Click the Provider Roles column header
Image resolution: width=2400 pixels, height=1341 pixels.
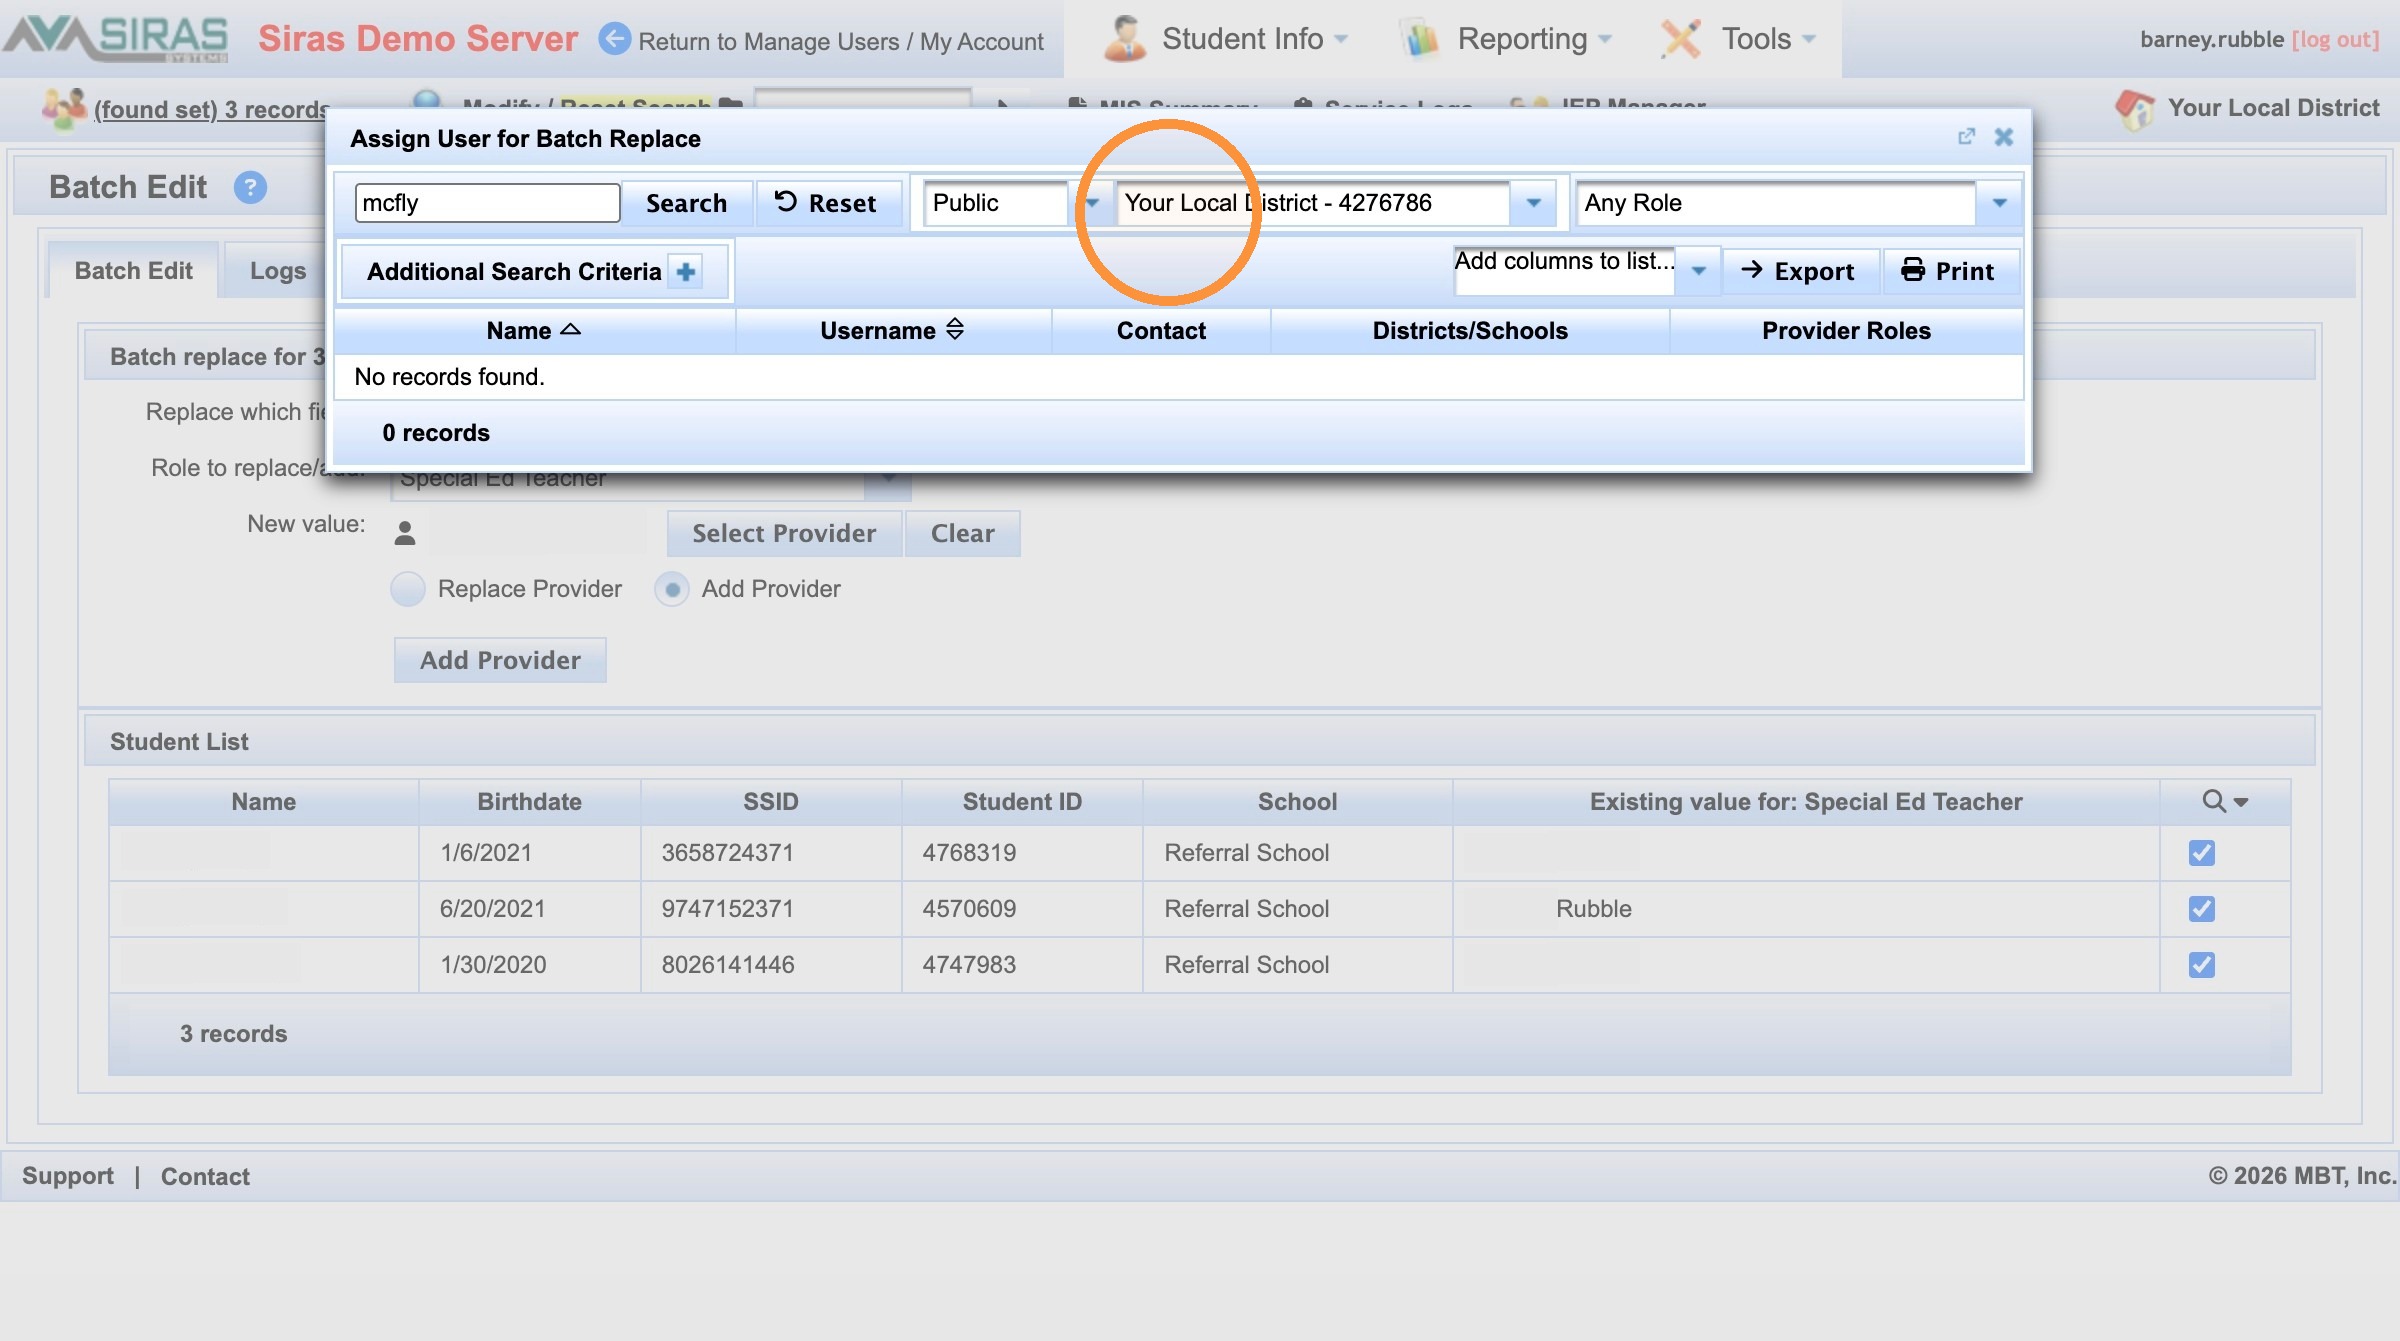(1846, 330)
